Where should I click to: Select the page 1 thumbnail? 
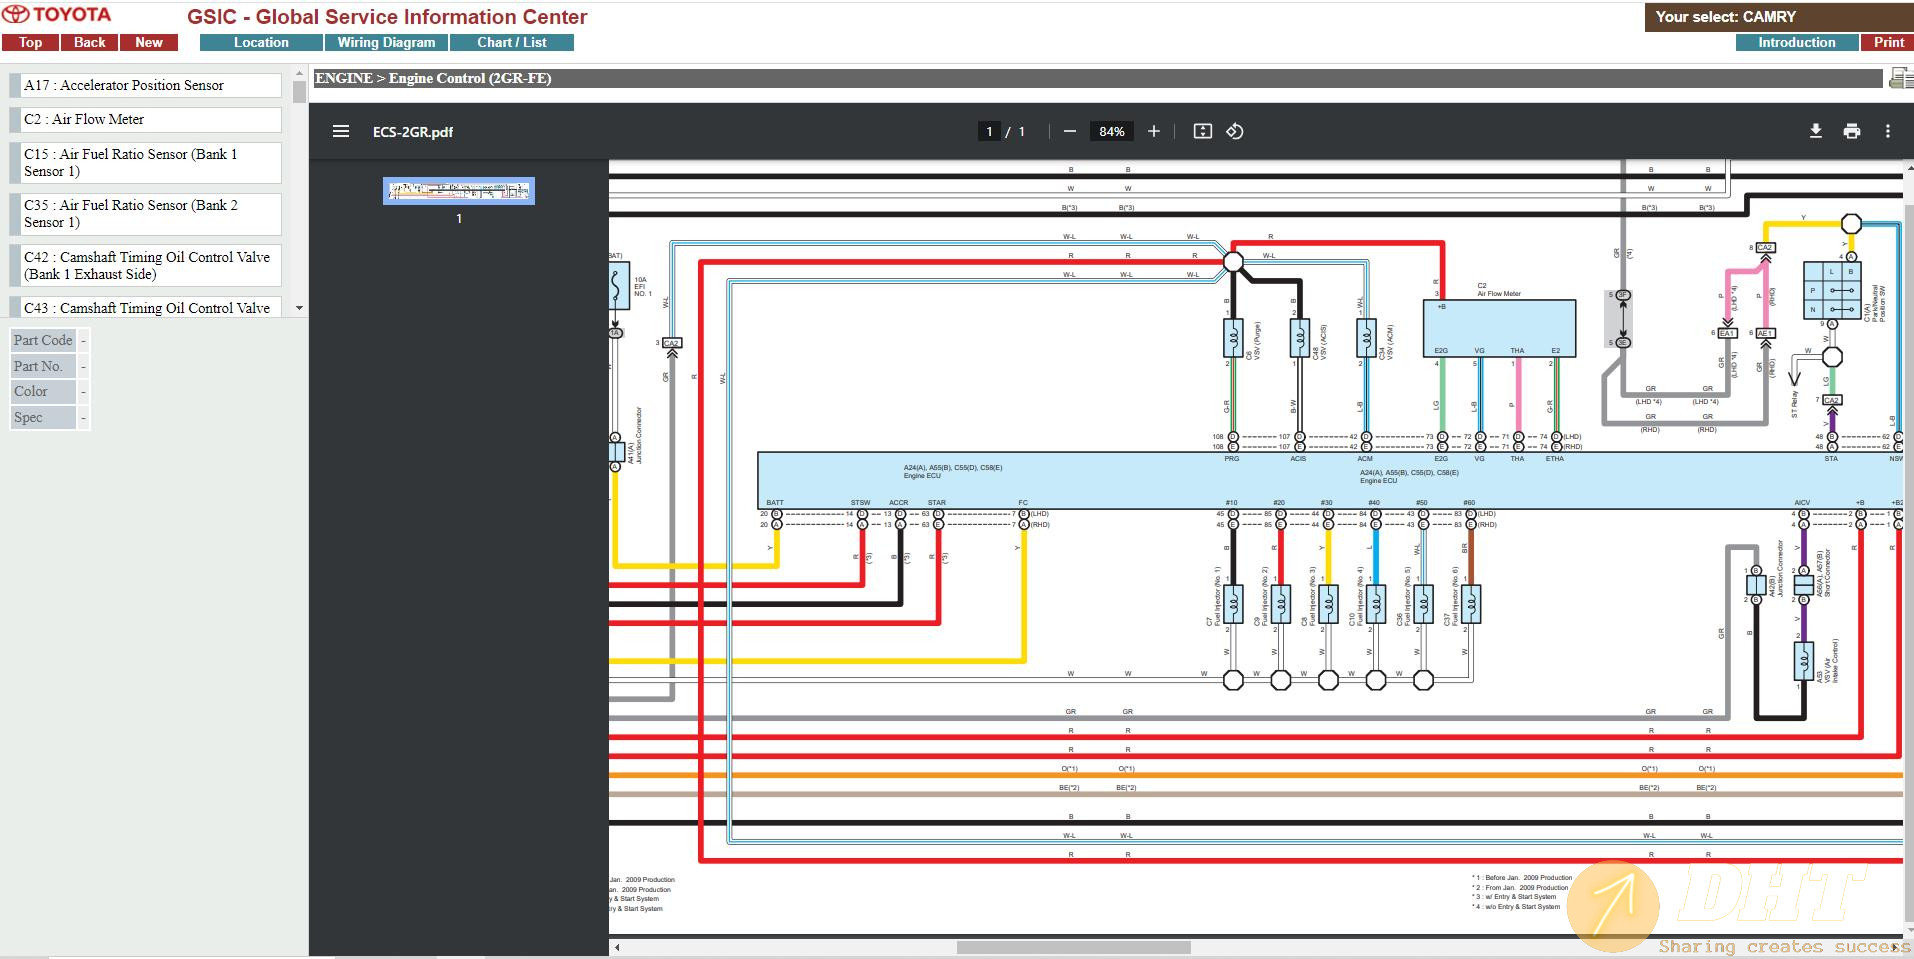click(459, 190)
